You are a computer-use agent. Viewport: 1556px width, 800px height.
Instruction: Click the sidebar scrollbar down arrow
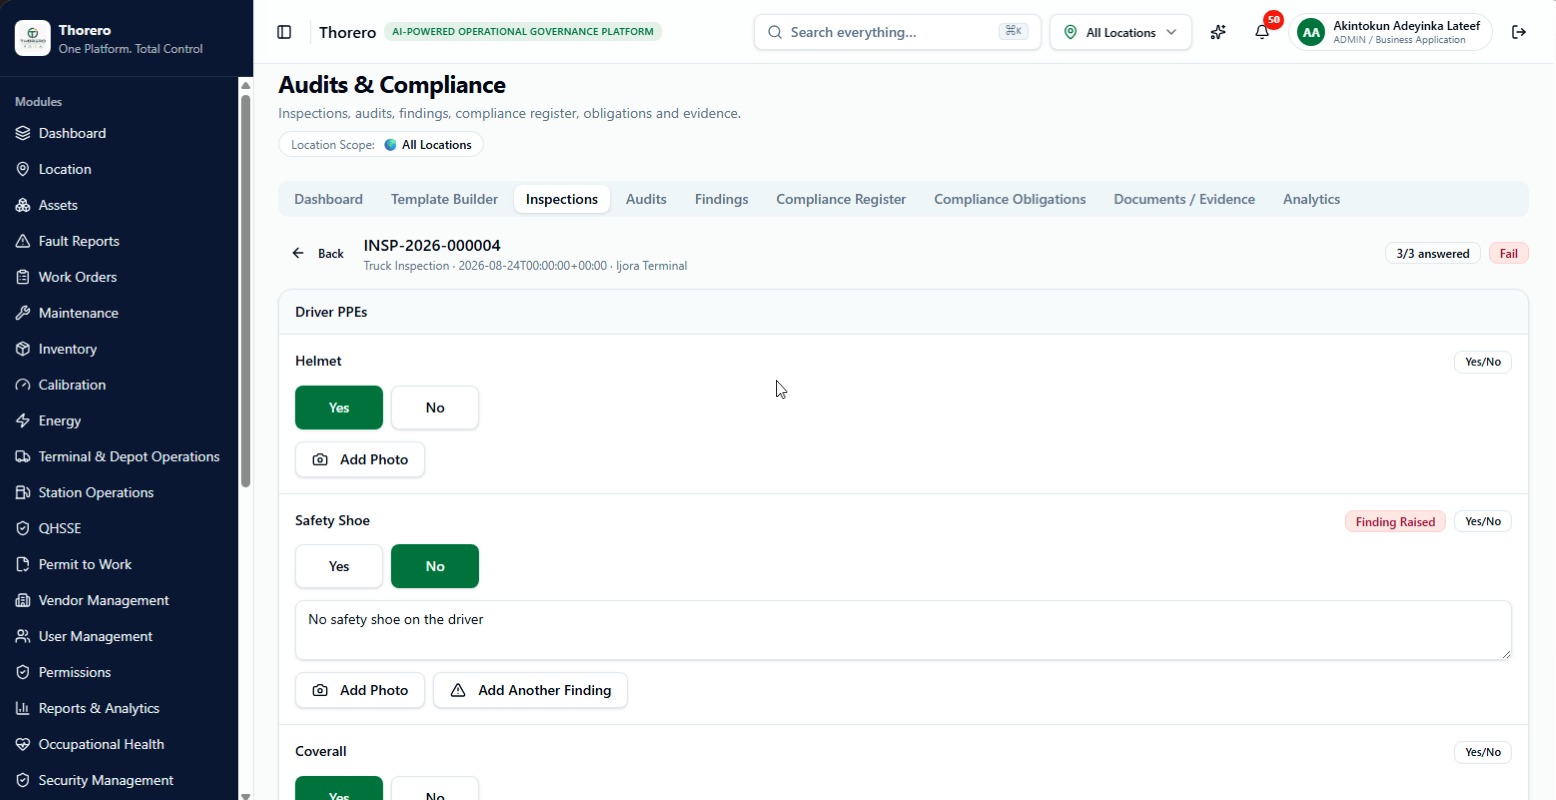coord(246,794)
